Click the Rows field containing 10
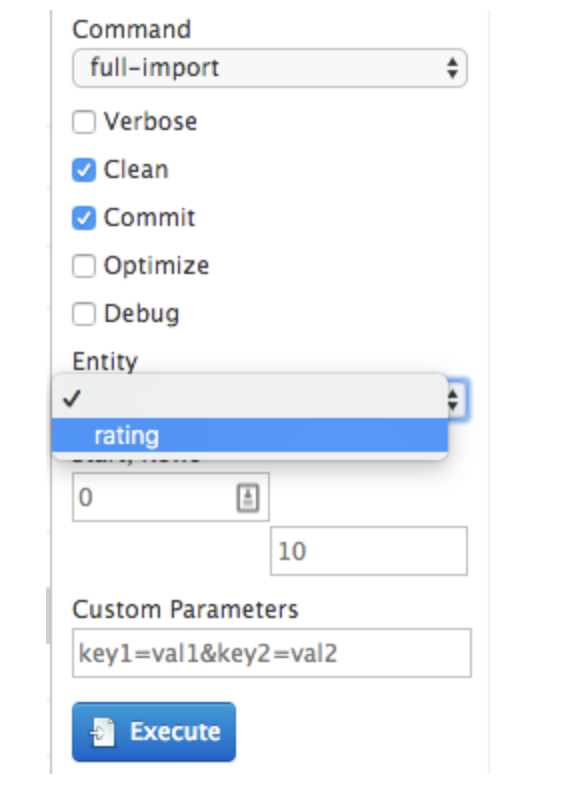588x788 pixels. click(369, 551)
